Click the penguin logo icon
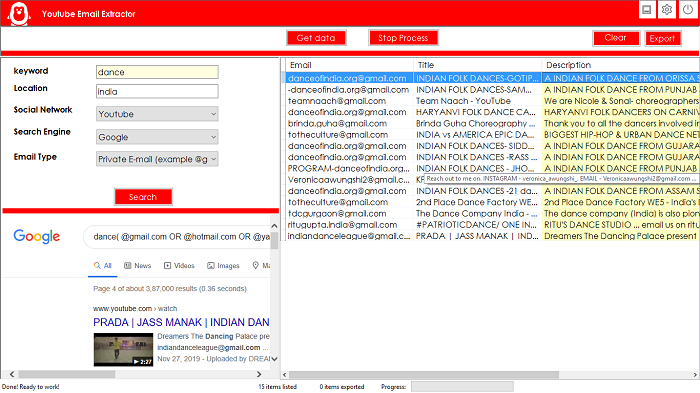 pos(19,14)
